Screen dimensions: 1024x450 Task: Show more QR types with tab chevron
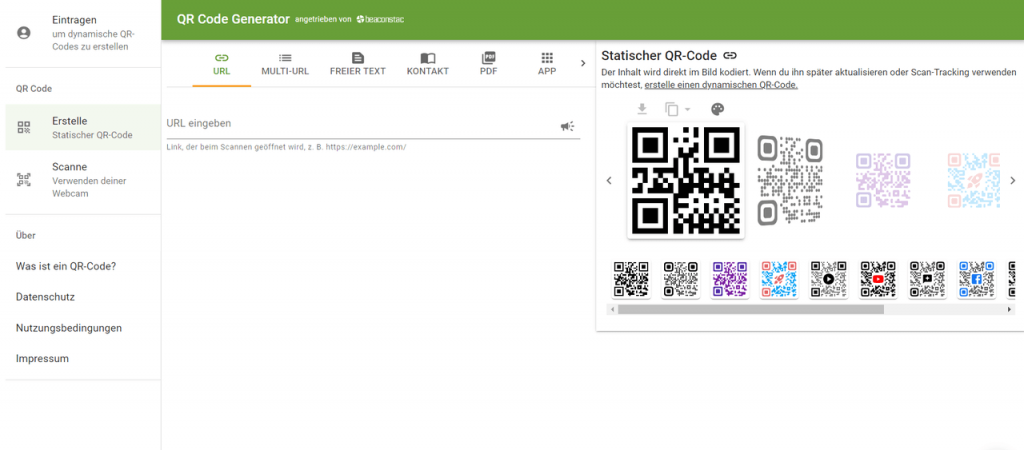(583, 63)
